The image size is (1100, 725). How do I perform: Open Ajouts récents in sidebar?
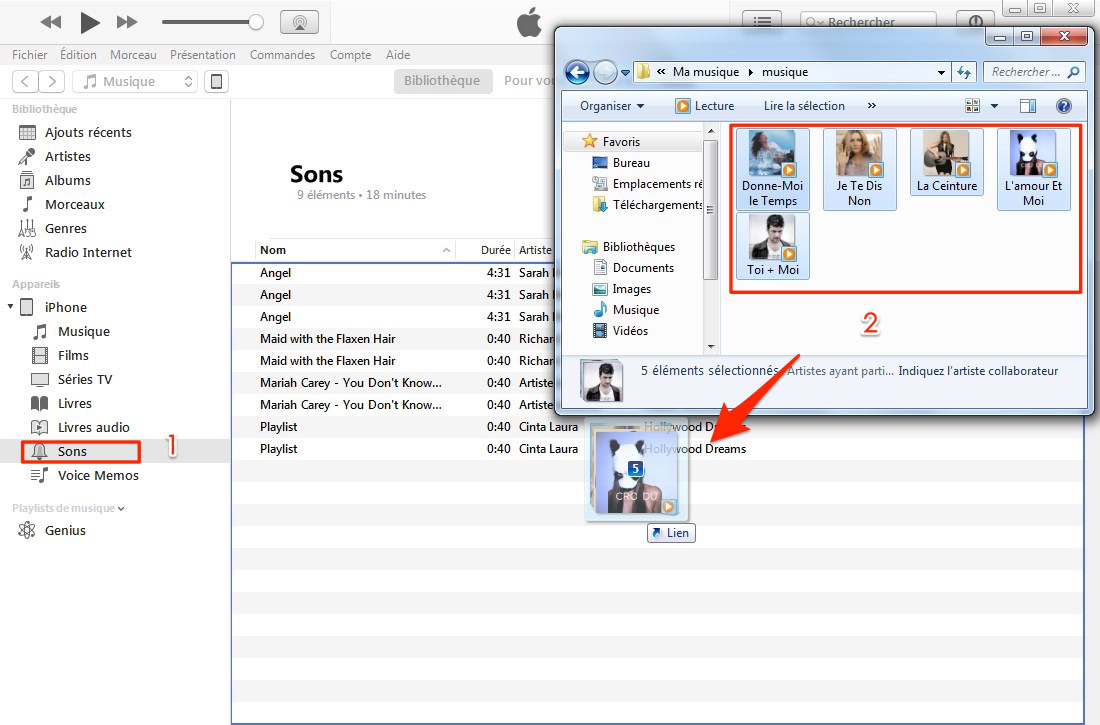click(x=88, y=133)
